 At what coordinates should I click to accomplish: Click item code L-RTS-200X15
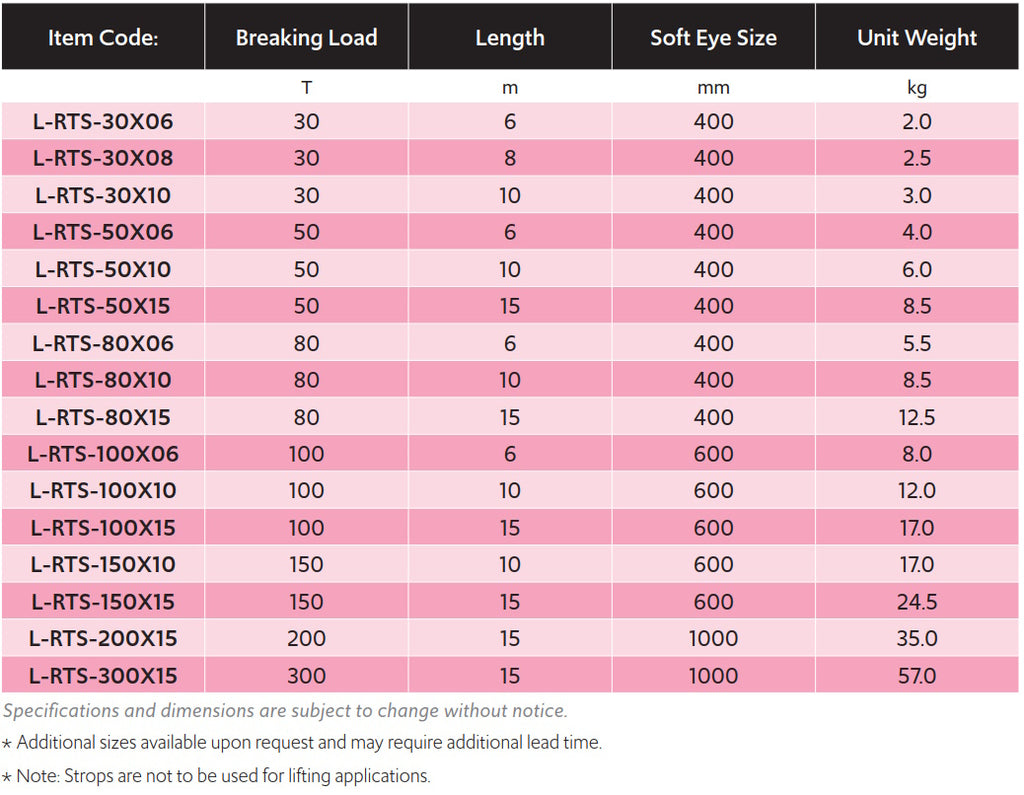(103, 638)
